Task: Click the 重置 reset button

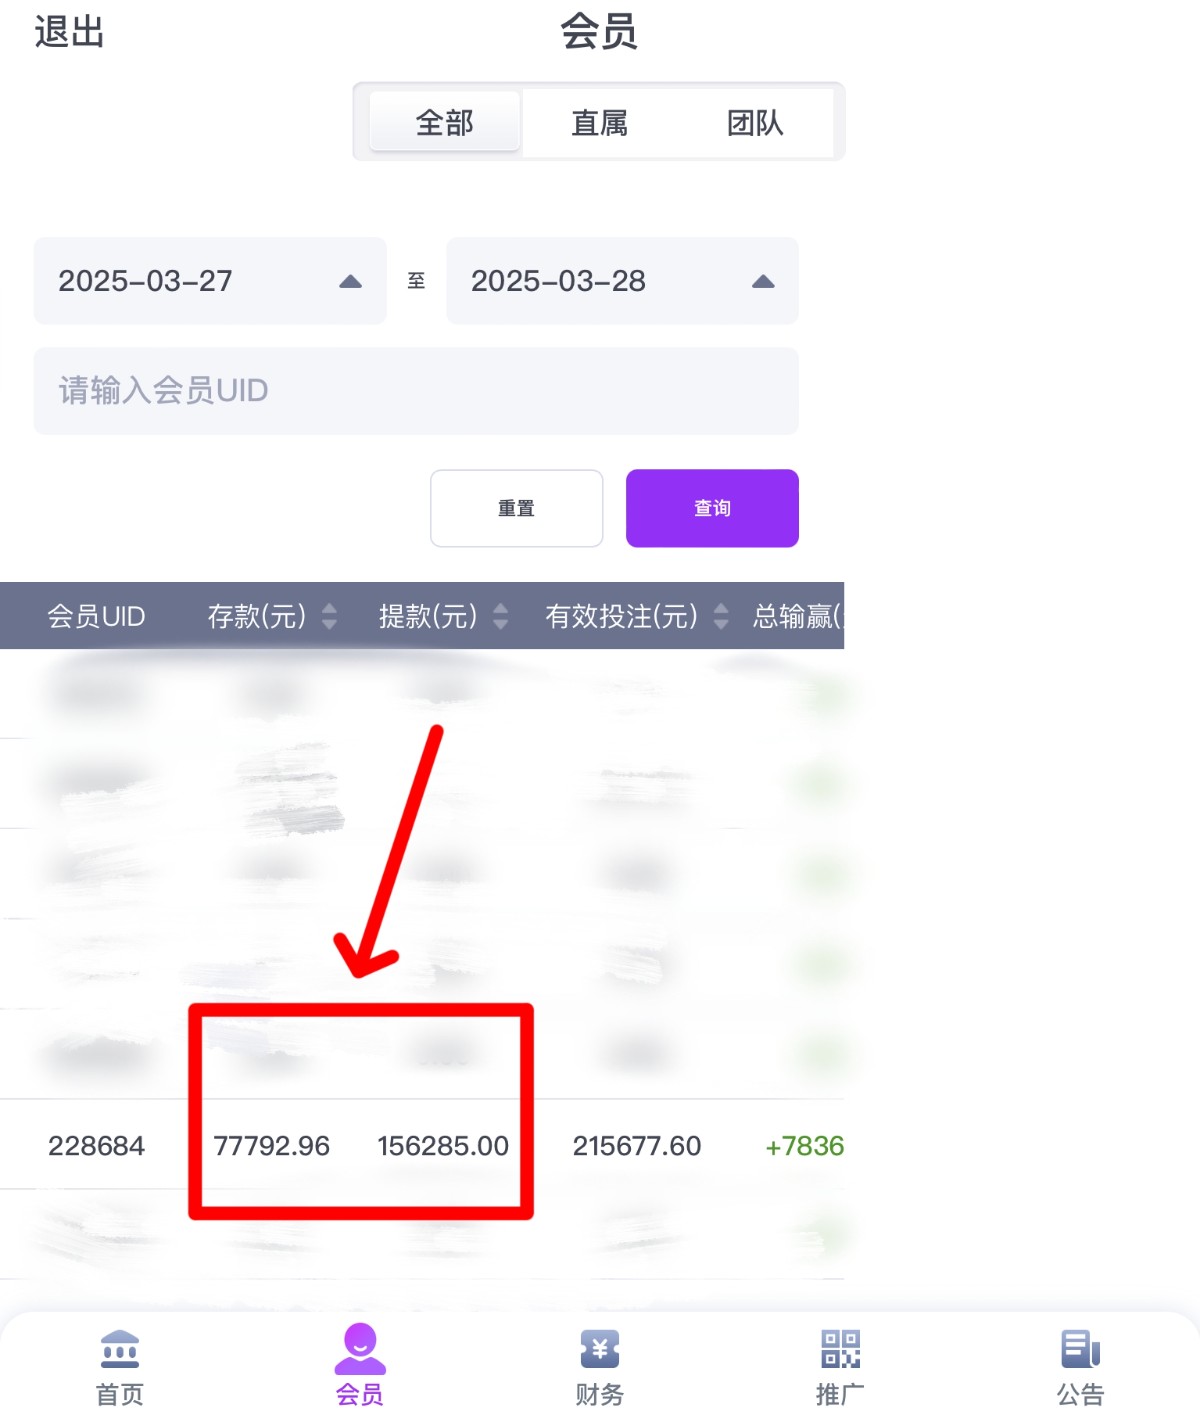Action: [x=516, y=508]
